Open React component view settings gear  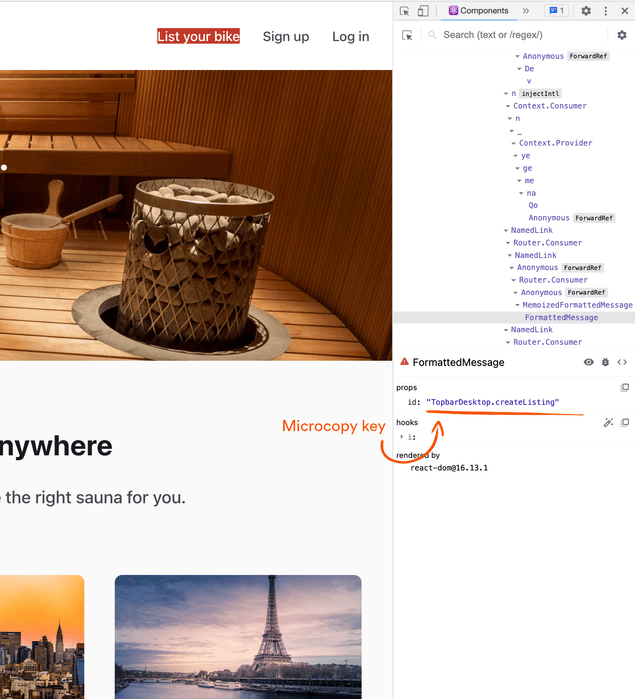tap(621, 35)
